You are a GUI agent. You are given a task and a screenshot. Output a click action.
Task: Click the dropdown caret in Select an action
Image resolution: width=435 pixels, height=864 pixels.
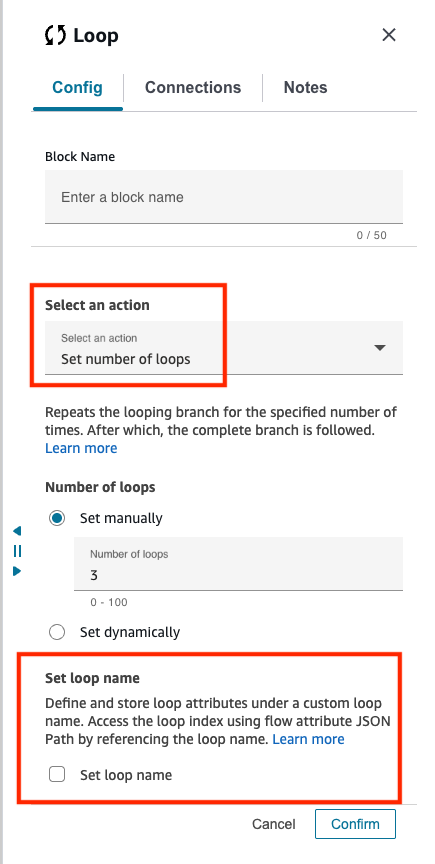[380, 348]
